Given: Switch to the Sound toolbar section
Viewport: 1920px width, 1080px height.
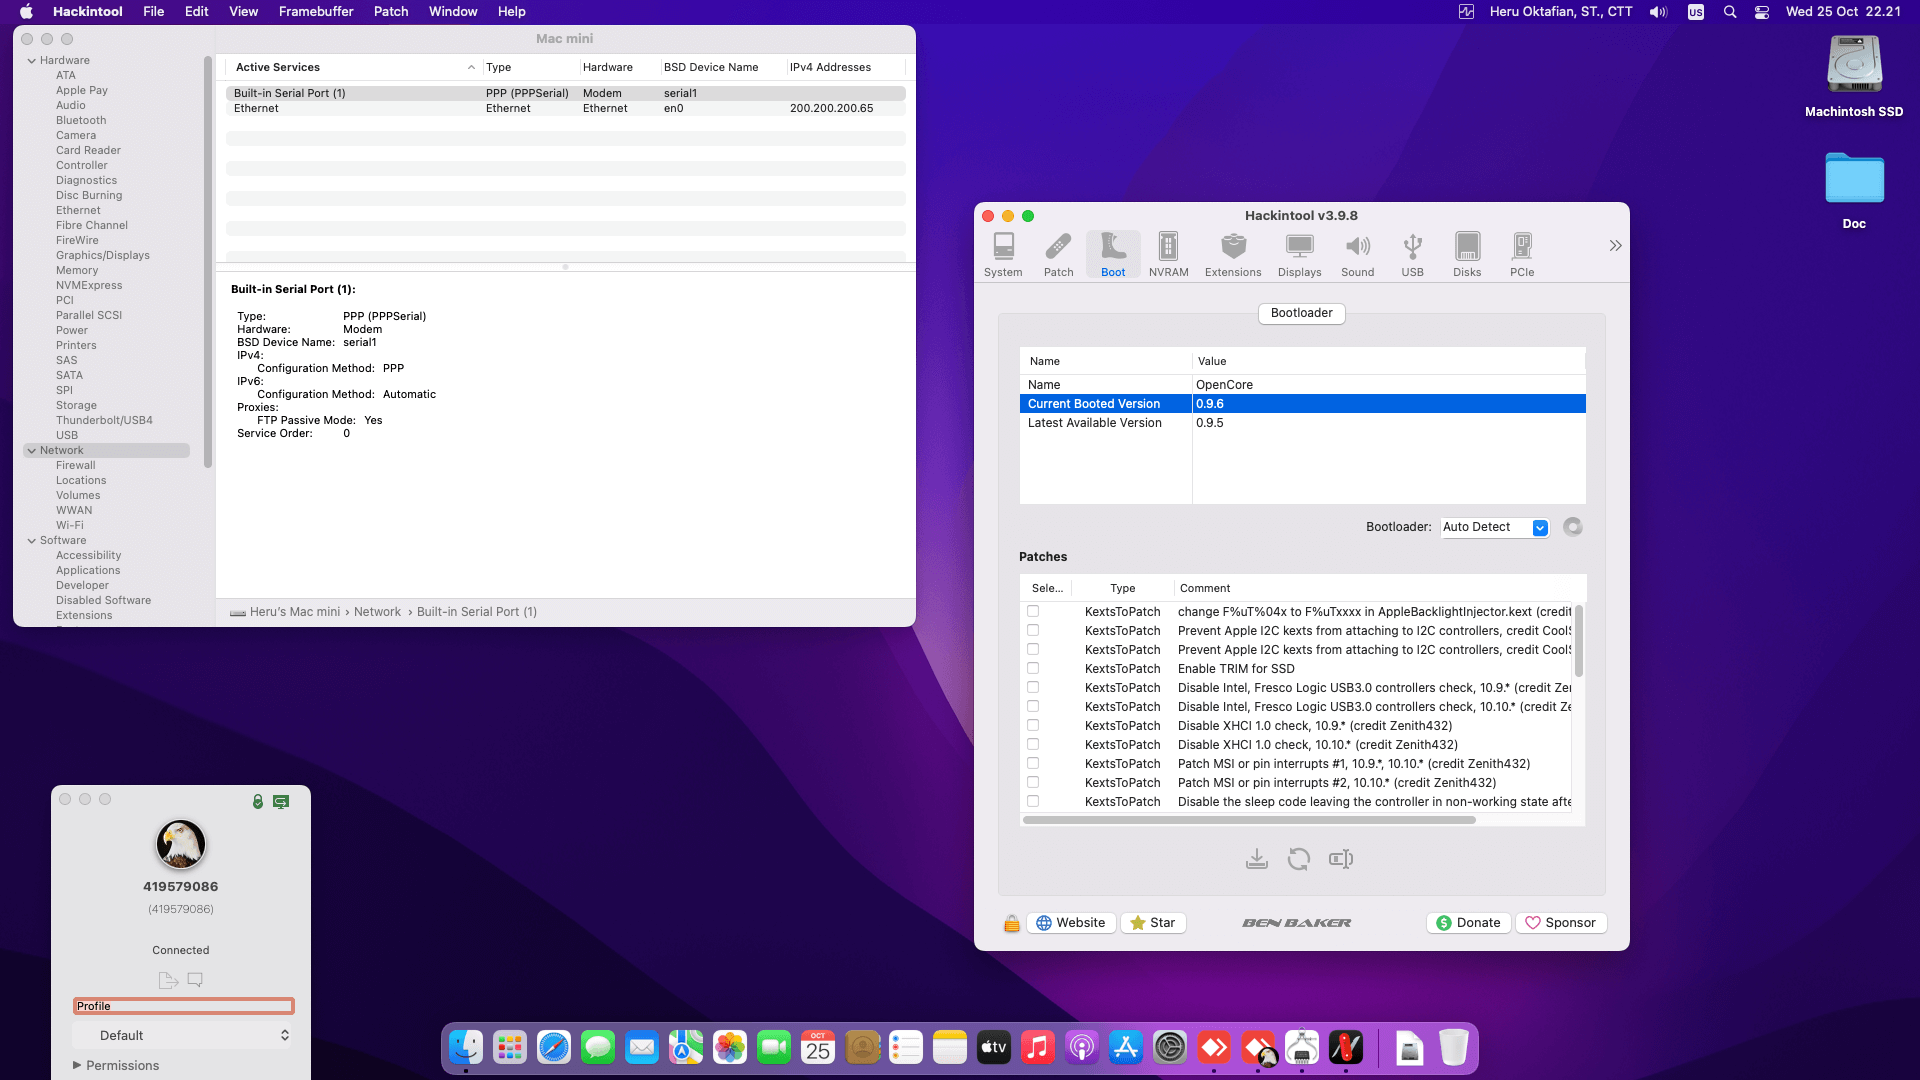Looking at the screenshot, I should pyautogui.click(x=1357, y=254).
